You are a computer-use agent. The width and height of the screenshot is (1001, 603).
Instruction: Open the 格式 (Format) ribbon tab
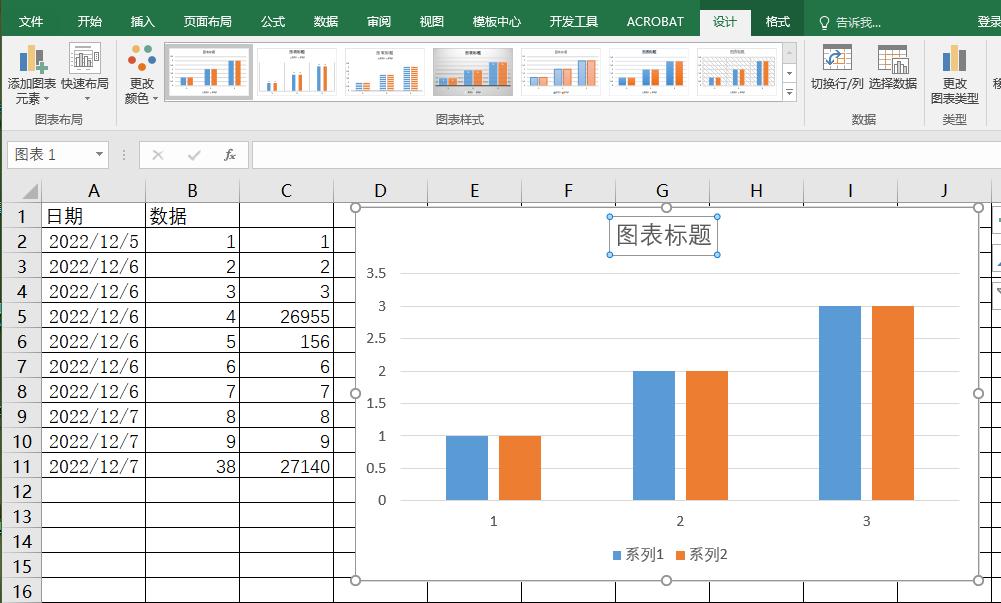pos(777,21)
